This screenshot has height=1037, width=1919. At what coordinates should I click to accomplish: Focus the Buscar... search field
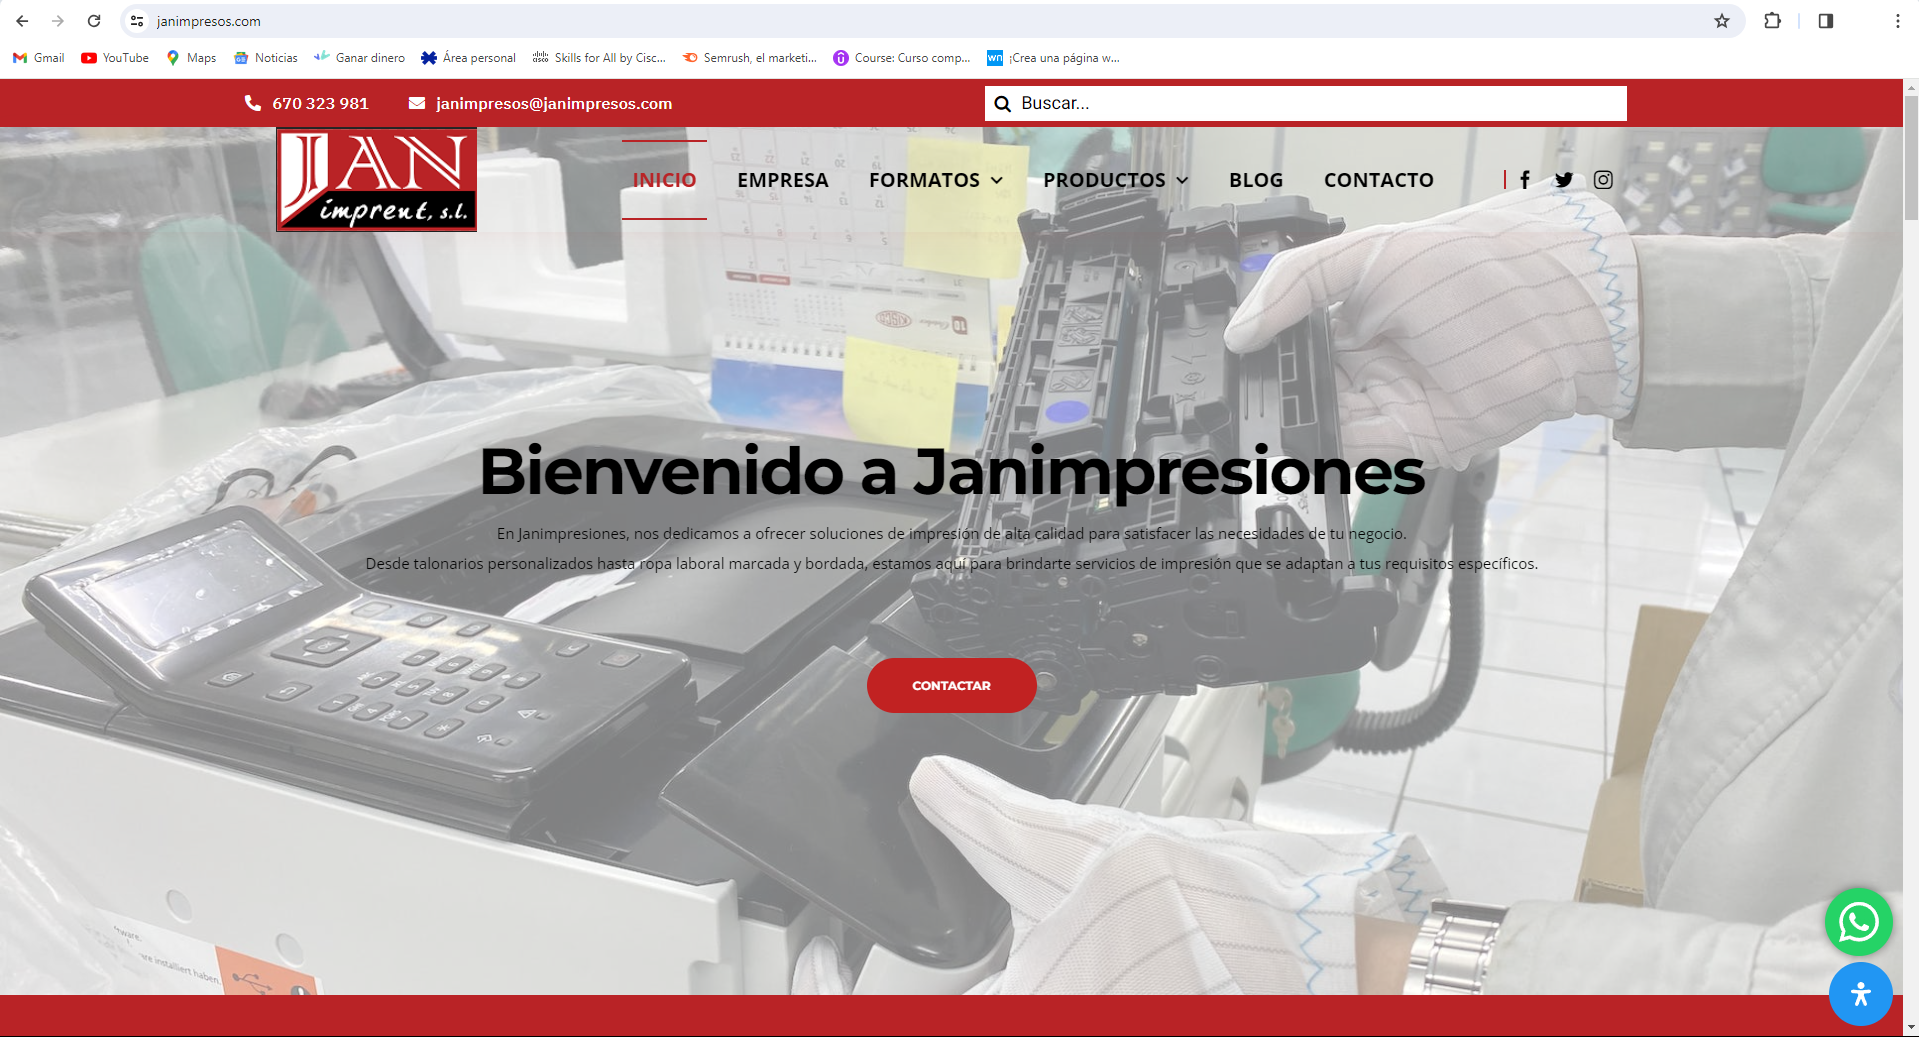[1305, 103]
